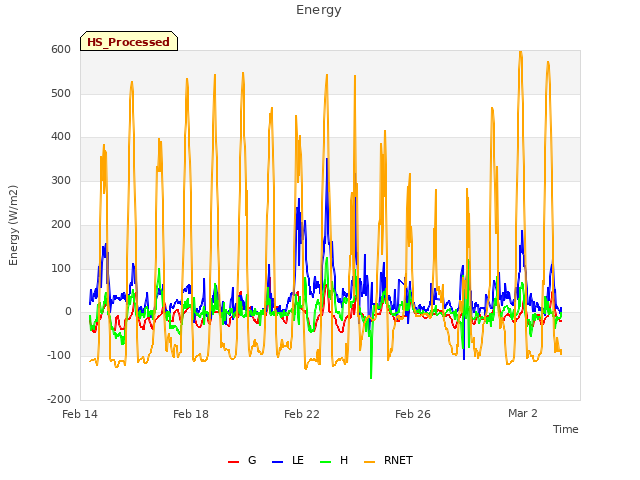The height and width of the screenshot is (480, 640).
Task: Toggle the RNET series in legend
Action: point(388,460)
